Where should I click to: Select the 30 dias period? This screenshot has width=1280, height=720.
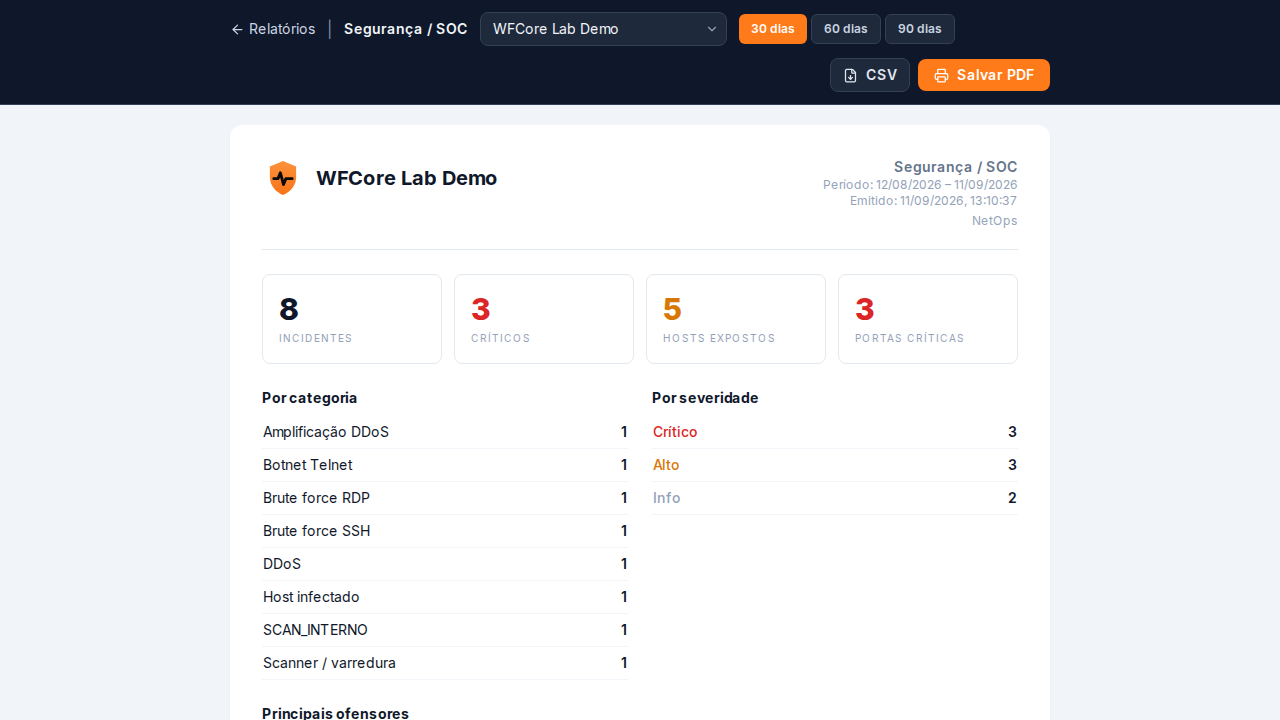pyautogui.click(x=773, y=29)
